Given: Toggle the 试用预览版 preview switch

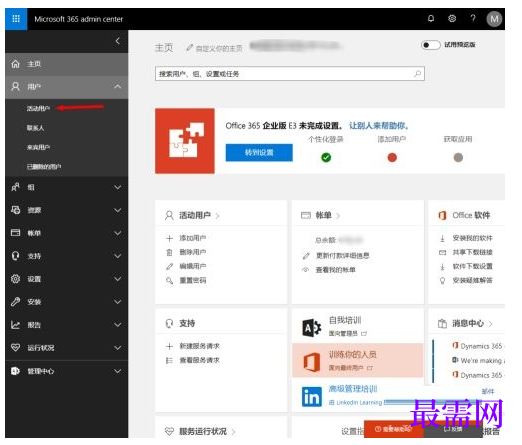Looking at the screenshot, I should (x=430, y=45).
